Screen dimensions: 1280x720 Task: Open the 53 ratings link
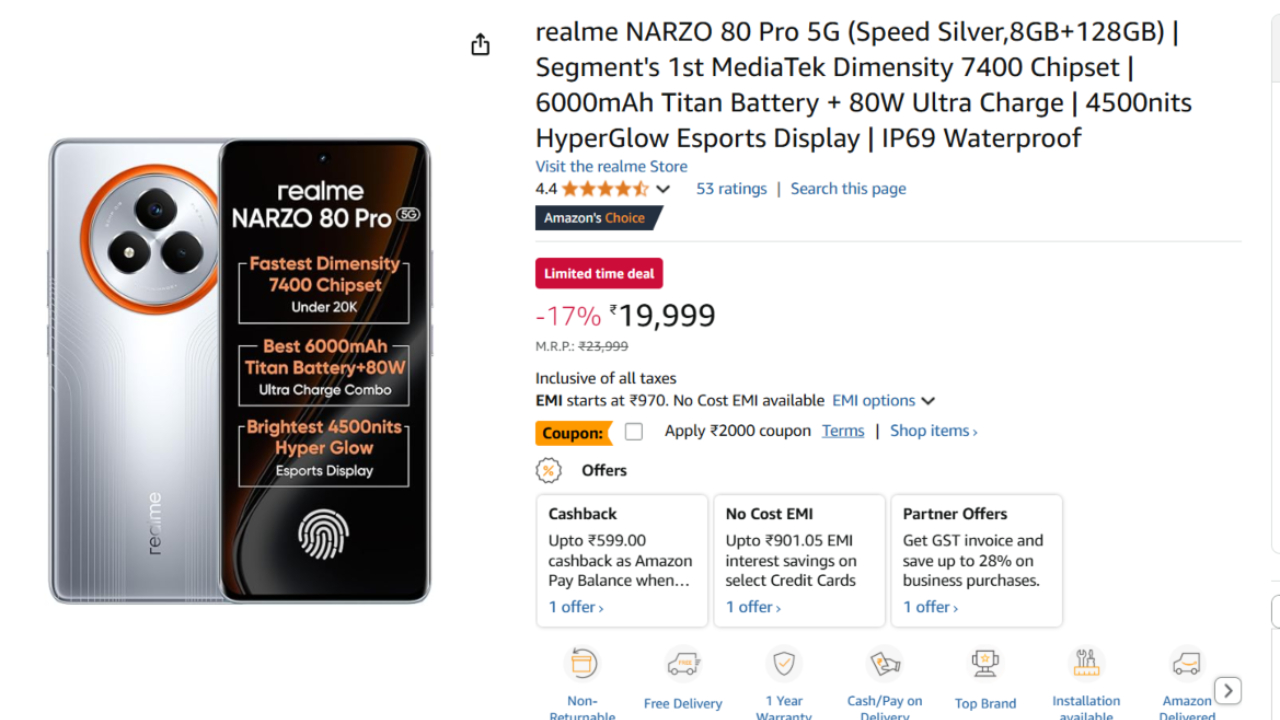click(x=731, y=189)
